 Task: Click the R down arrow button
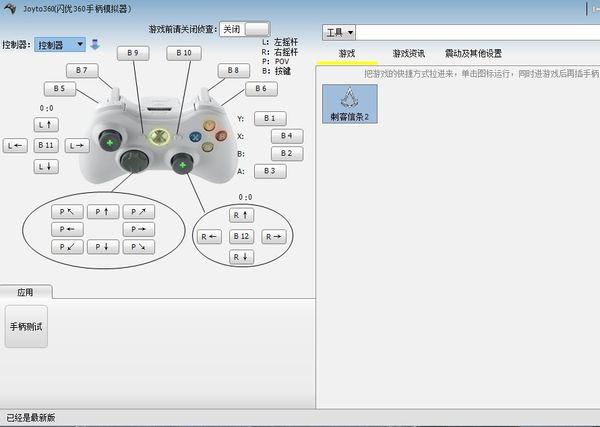click(x=241, y=257)
